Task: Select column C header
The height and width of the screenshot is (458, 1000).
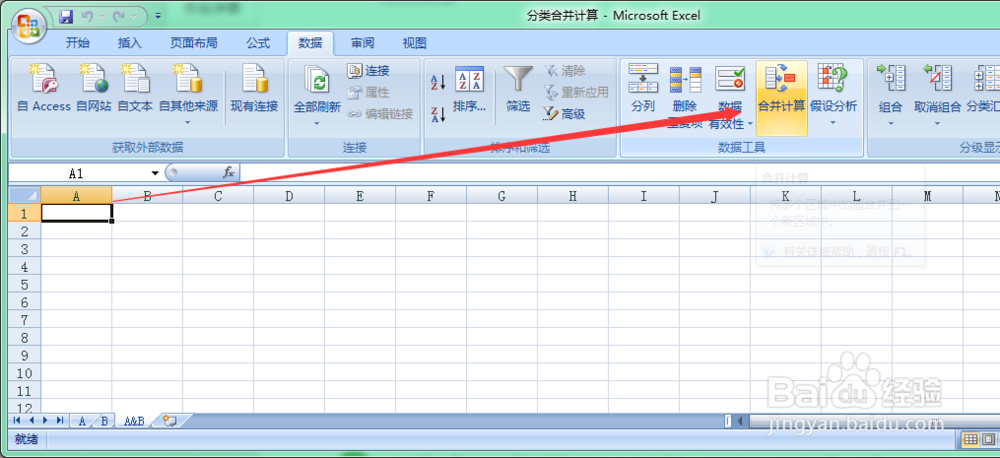Action: (x=218, y=196)
